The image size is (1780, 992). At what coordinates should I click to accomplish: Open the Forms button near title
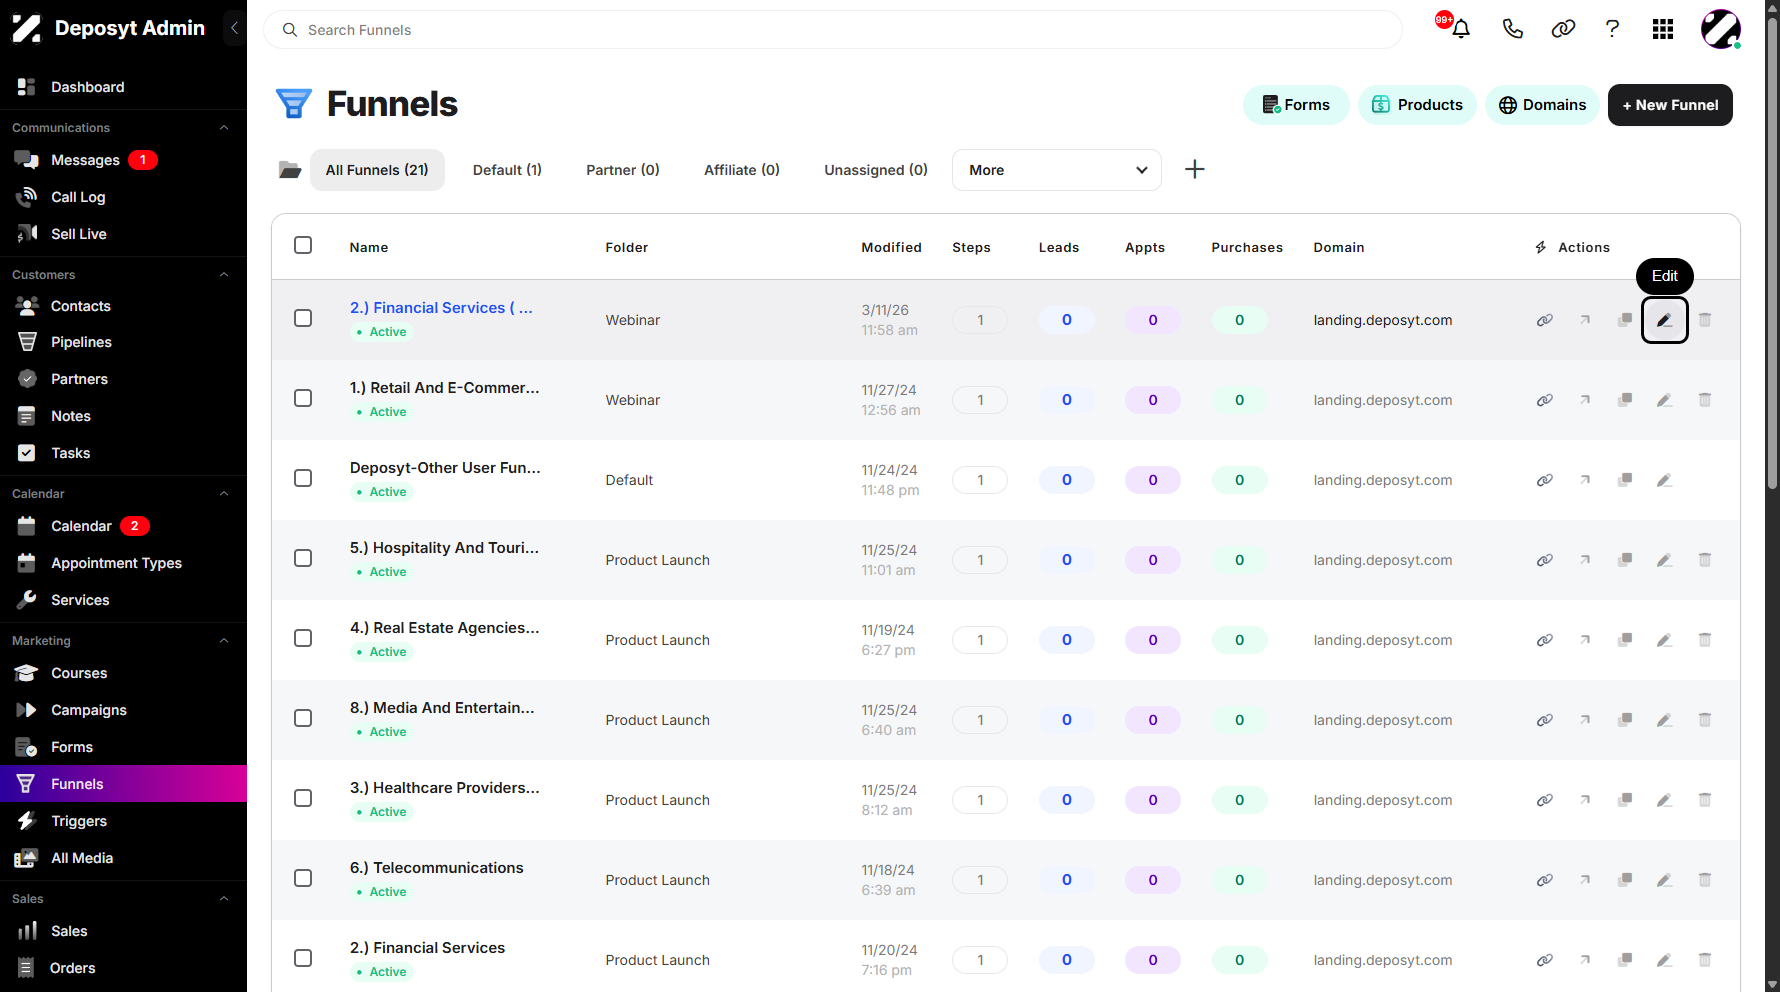pos(1296,105)
